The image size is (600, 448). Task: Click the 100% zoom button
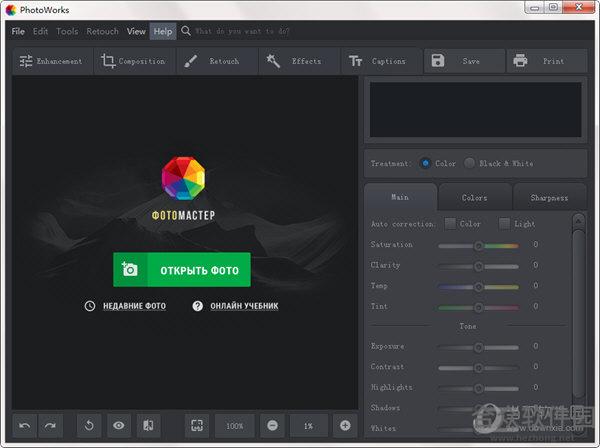click(235, 426)
